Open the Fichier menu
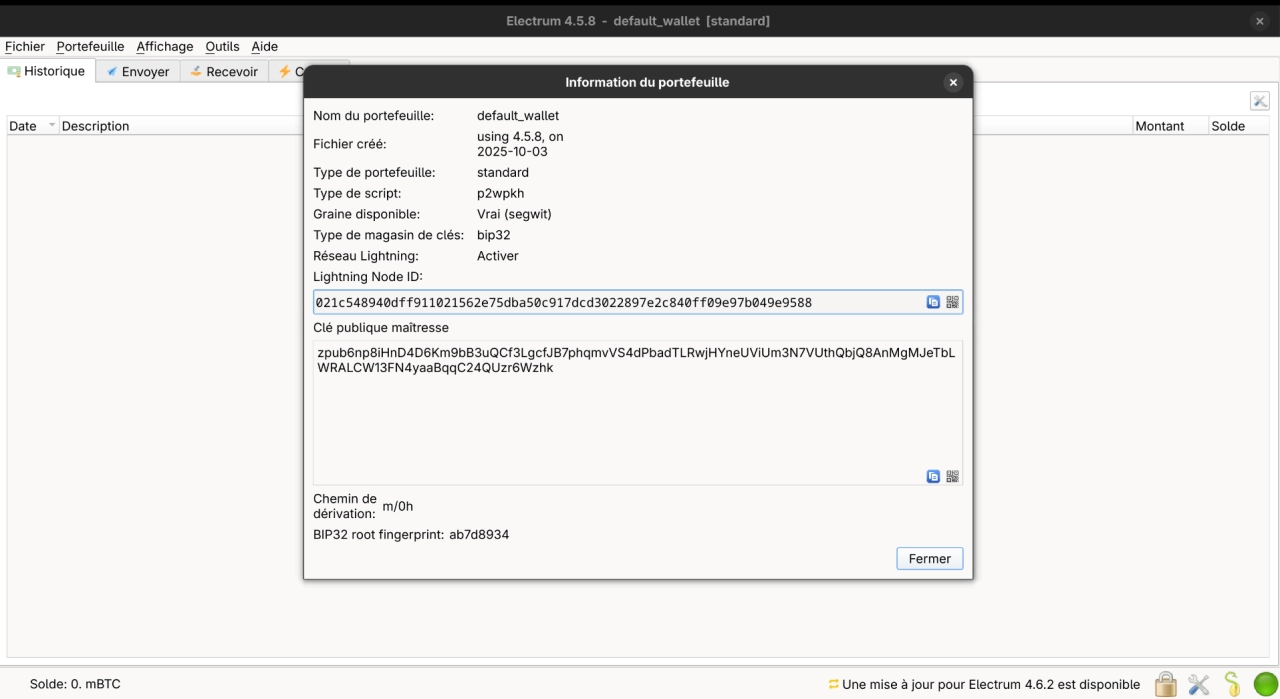Screen dimensions: 1280x699 click(x=25, y=46)
